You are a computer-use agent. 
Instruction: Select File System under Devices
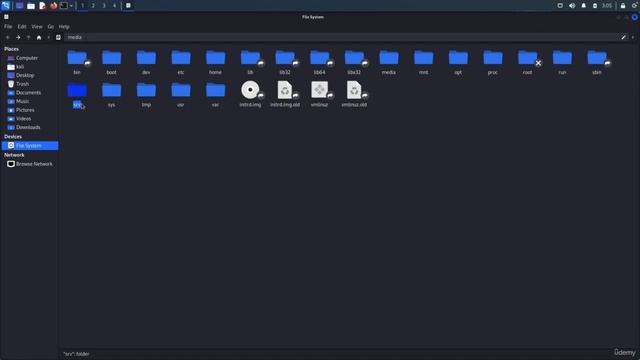coord(29,146)
